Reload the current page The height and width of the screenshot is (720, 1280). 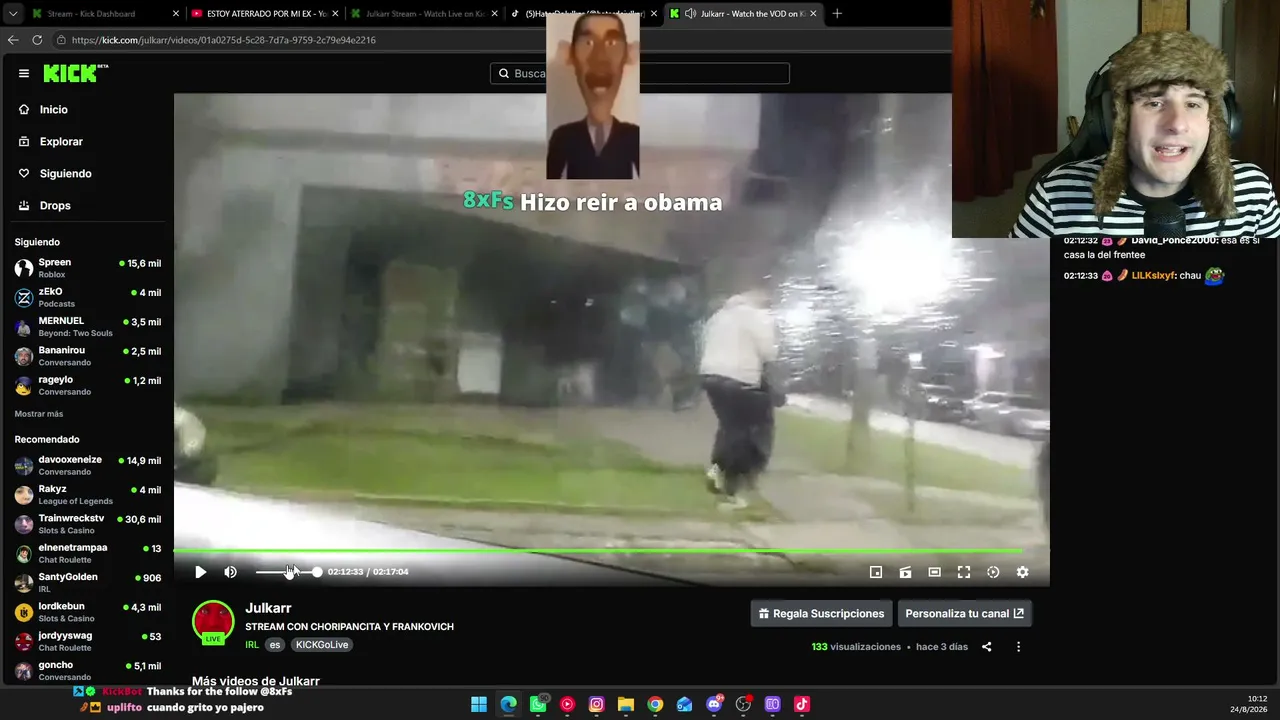pos(37,40)
